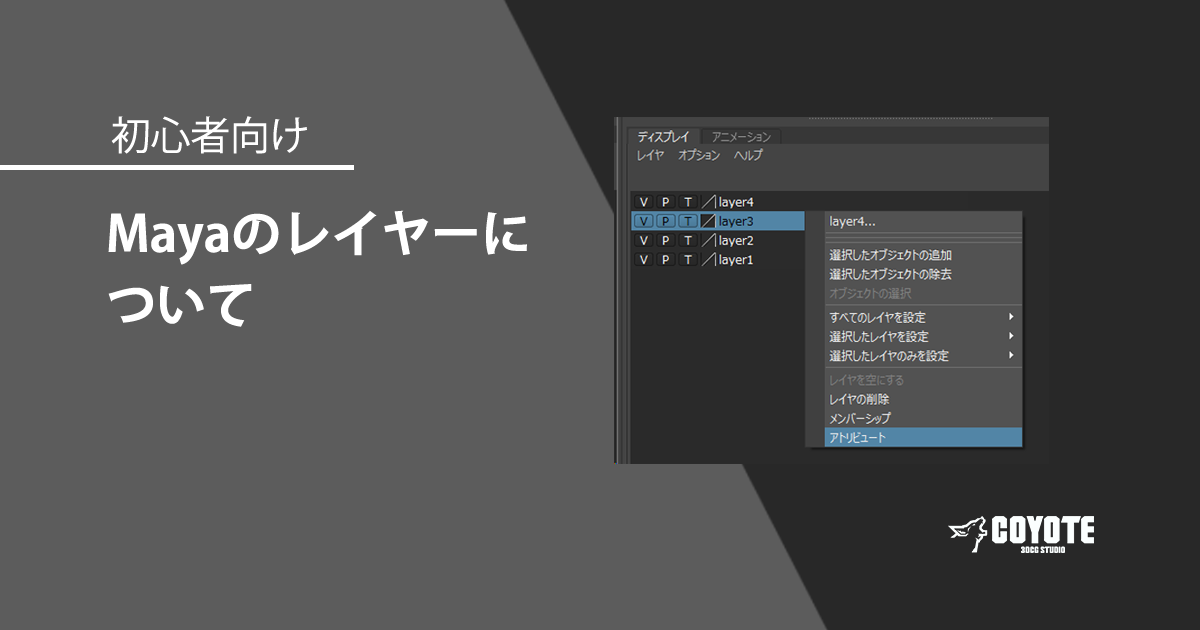
Task: Choose アトリビュート from context menu
Action: click(923, 437)
